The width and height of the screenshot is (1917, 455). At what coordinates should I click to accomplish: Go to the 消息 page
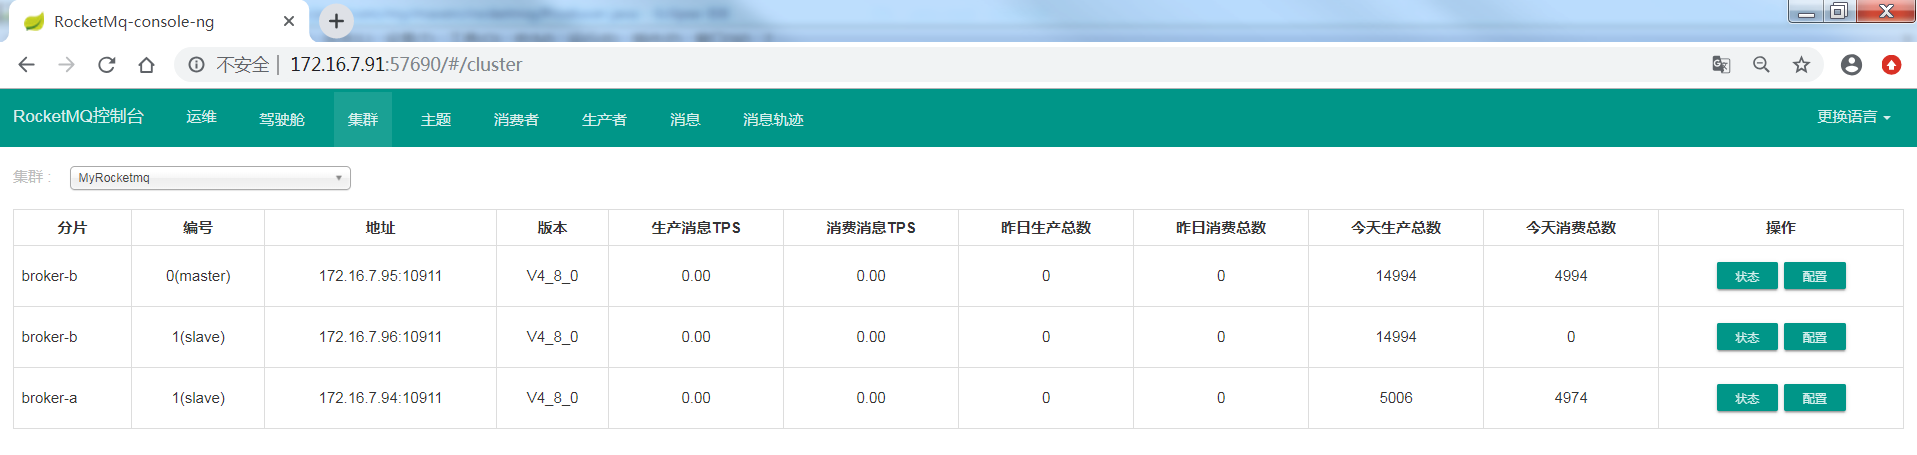[685, 119]
